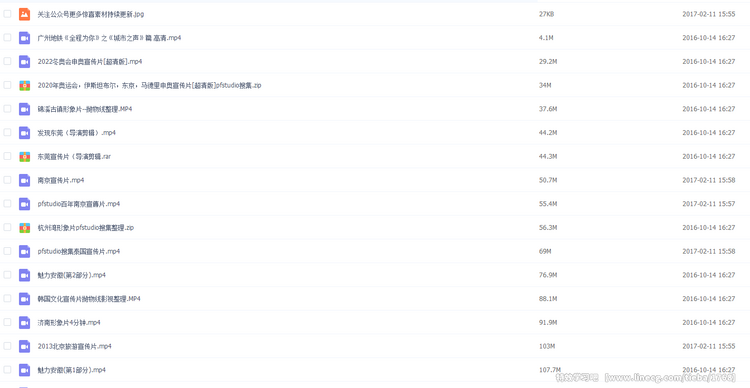Click archive icon of 2020年奥运会 zip file

pyautogui.click(x=24, y=85)
